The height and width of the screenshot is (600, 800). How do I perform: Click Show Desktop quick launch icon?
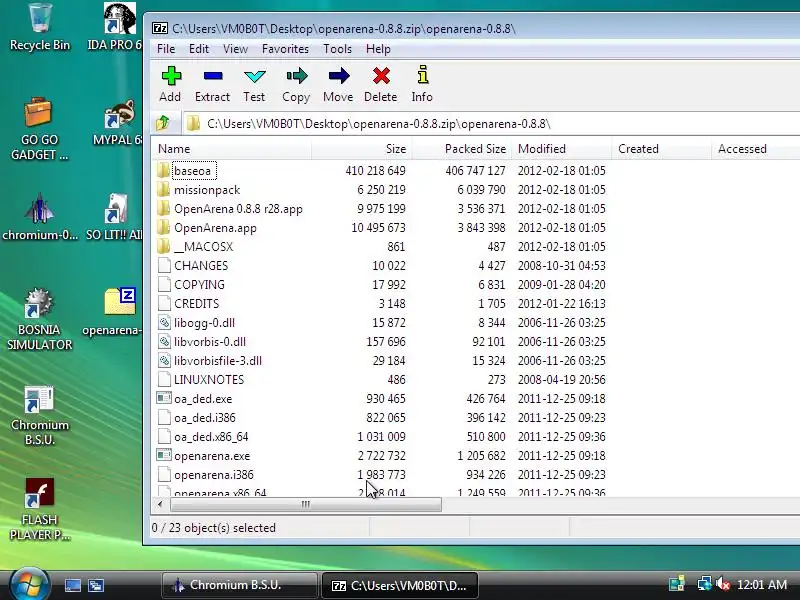click(x=72, y=585)
